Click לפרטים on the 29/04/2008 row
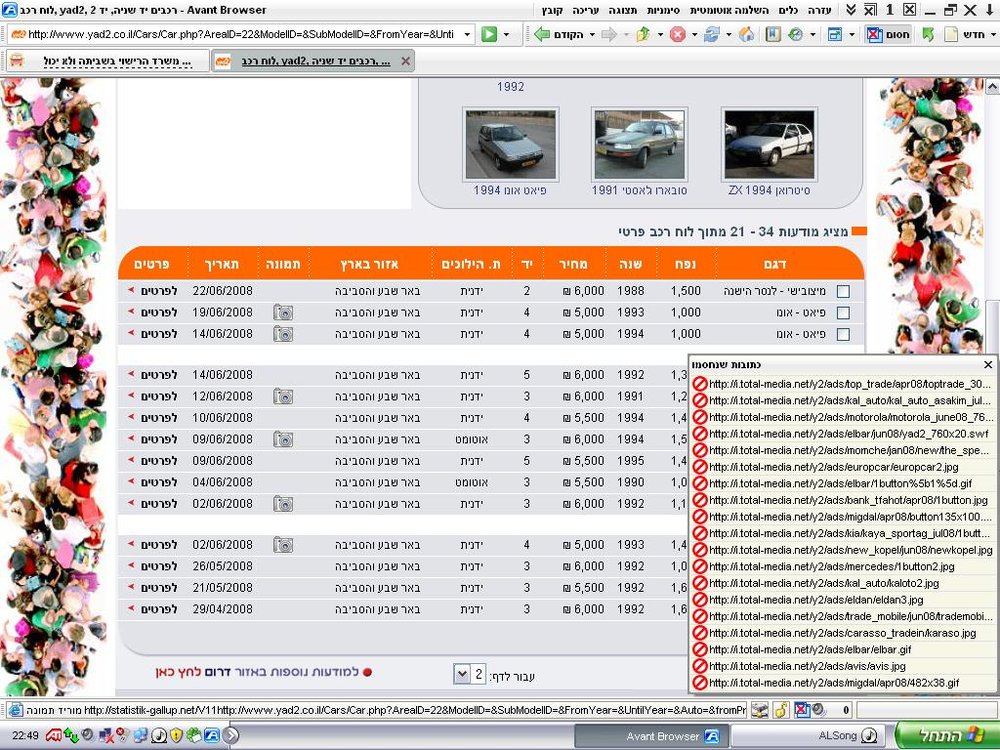Viewport: 1000px width, 750px height. coord(159,609)
